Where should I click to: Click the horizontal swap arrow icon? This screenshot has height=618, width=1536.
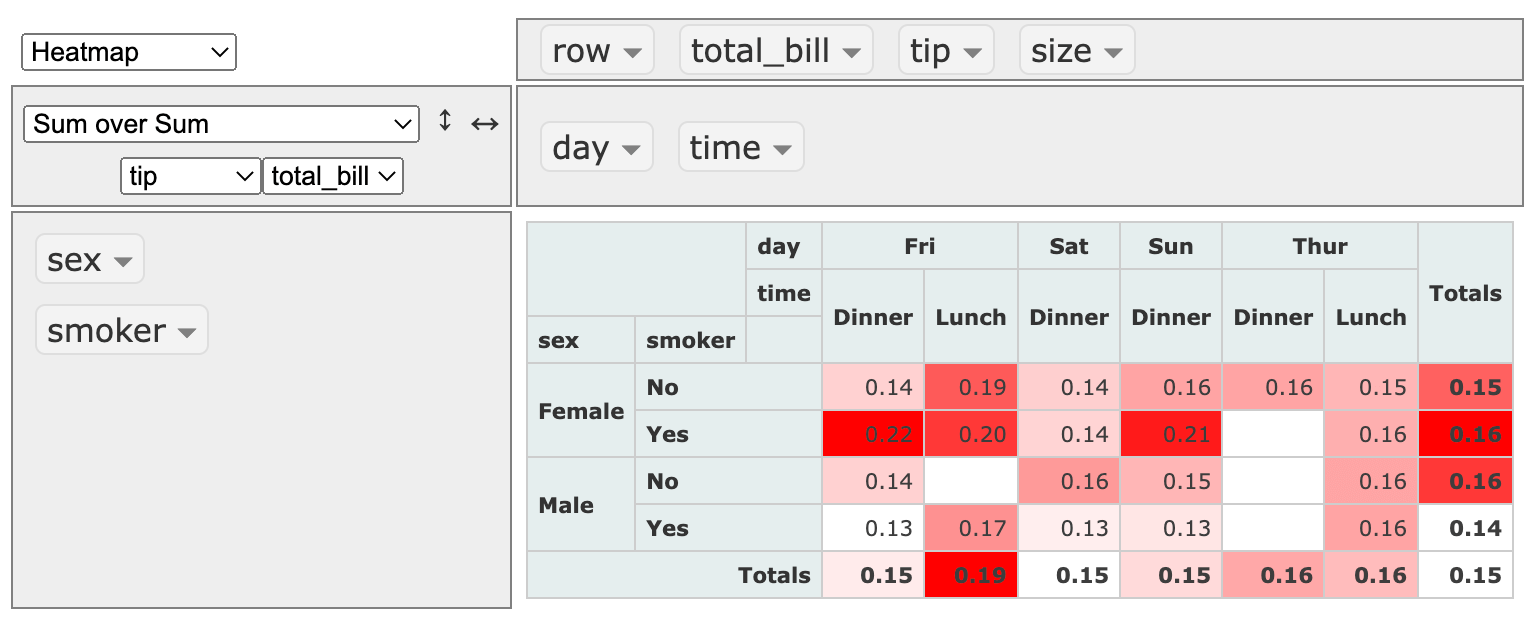coord(484,123)
